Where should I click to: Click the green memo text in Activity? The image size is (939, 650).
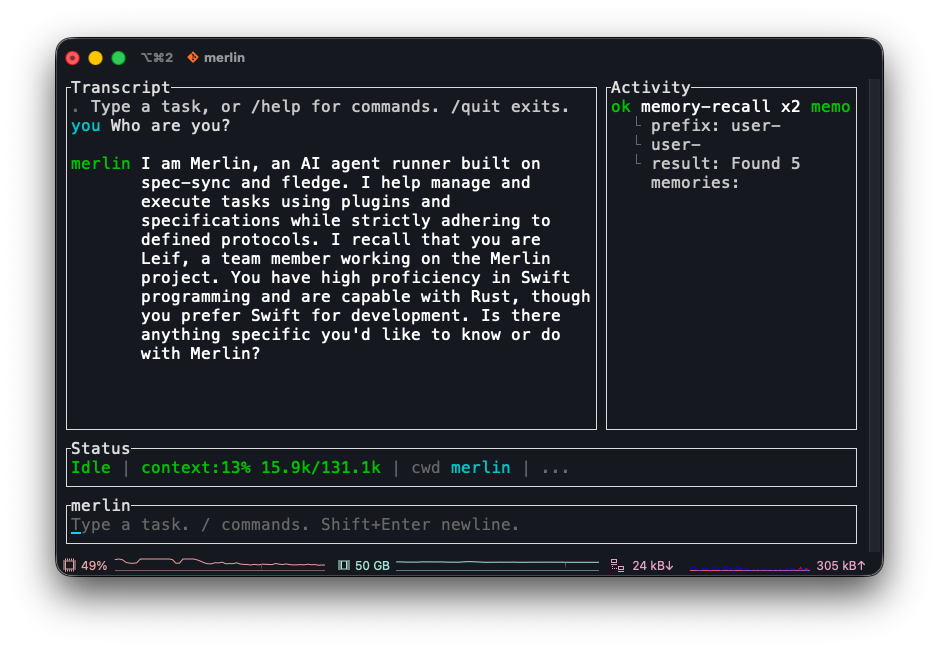(831, 107)
